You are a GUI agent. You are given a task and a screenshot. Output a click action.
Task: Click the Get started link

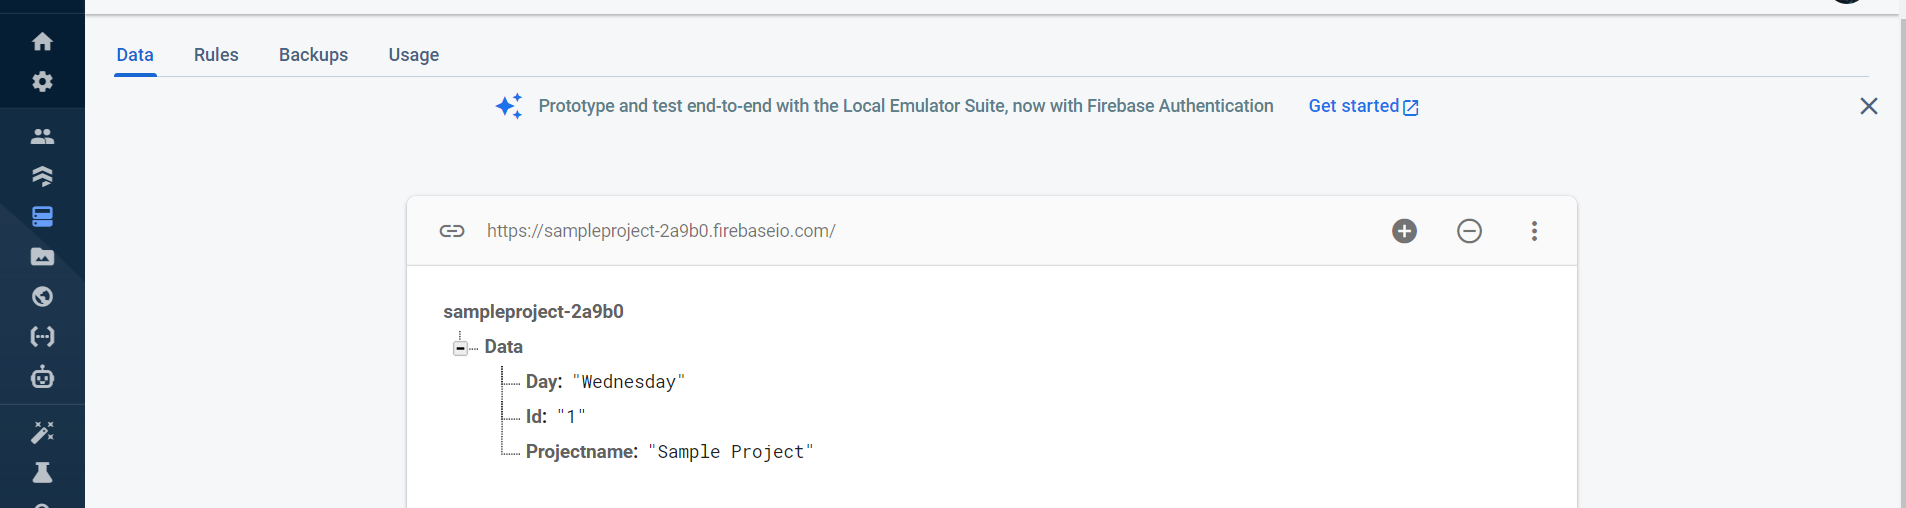click(x=1363, y=106)
